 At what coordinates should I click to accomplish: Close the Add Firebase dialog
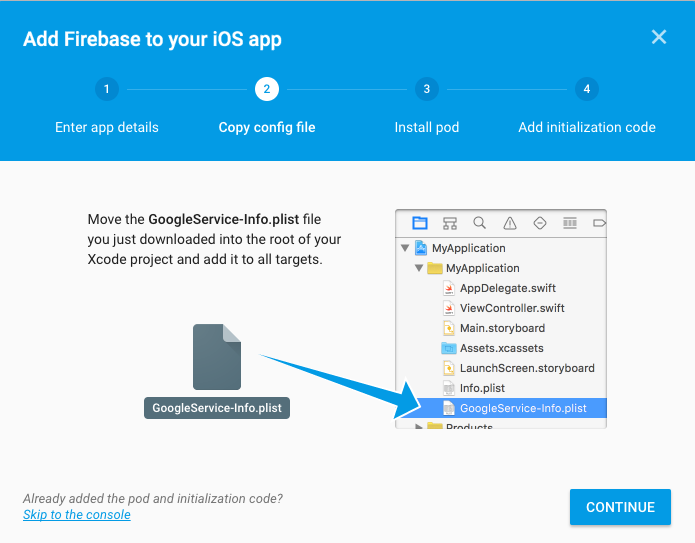tap(658, 37)
